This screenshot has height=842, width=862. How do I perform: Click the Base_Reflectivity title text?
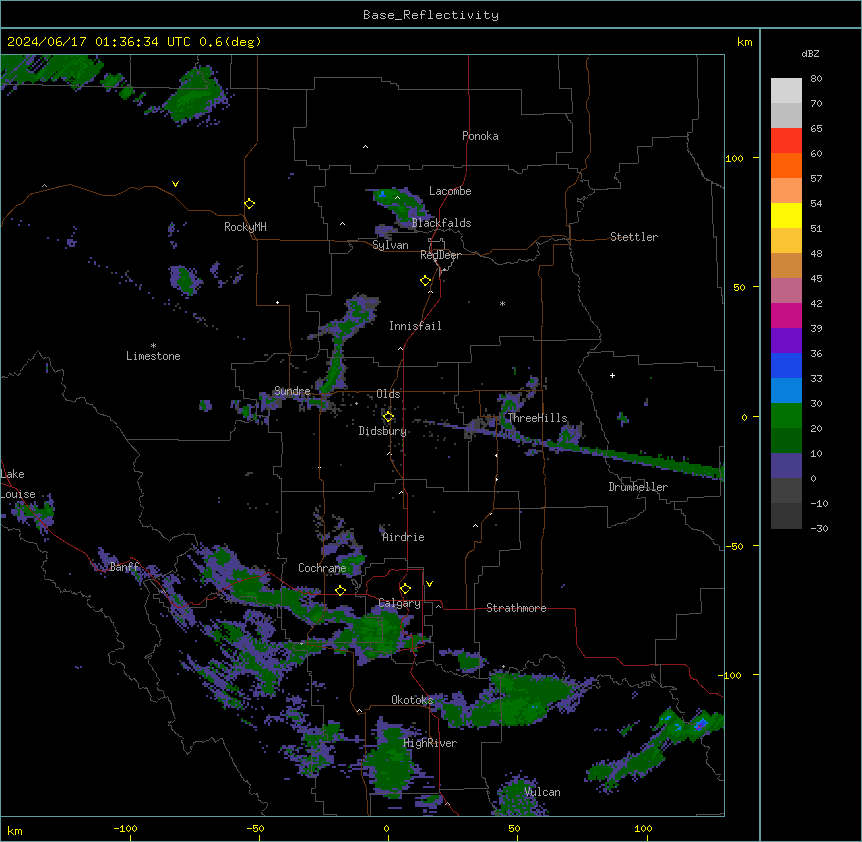431,15
